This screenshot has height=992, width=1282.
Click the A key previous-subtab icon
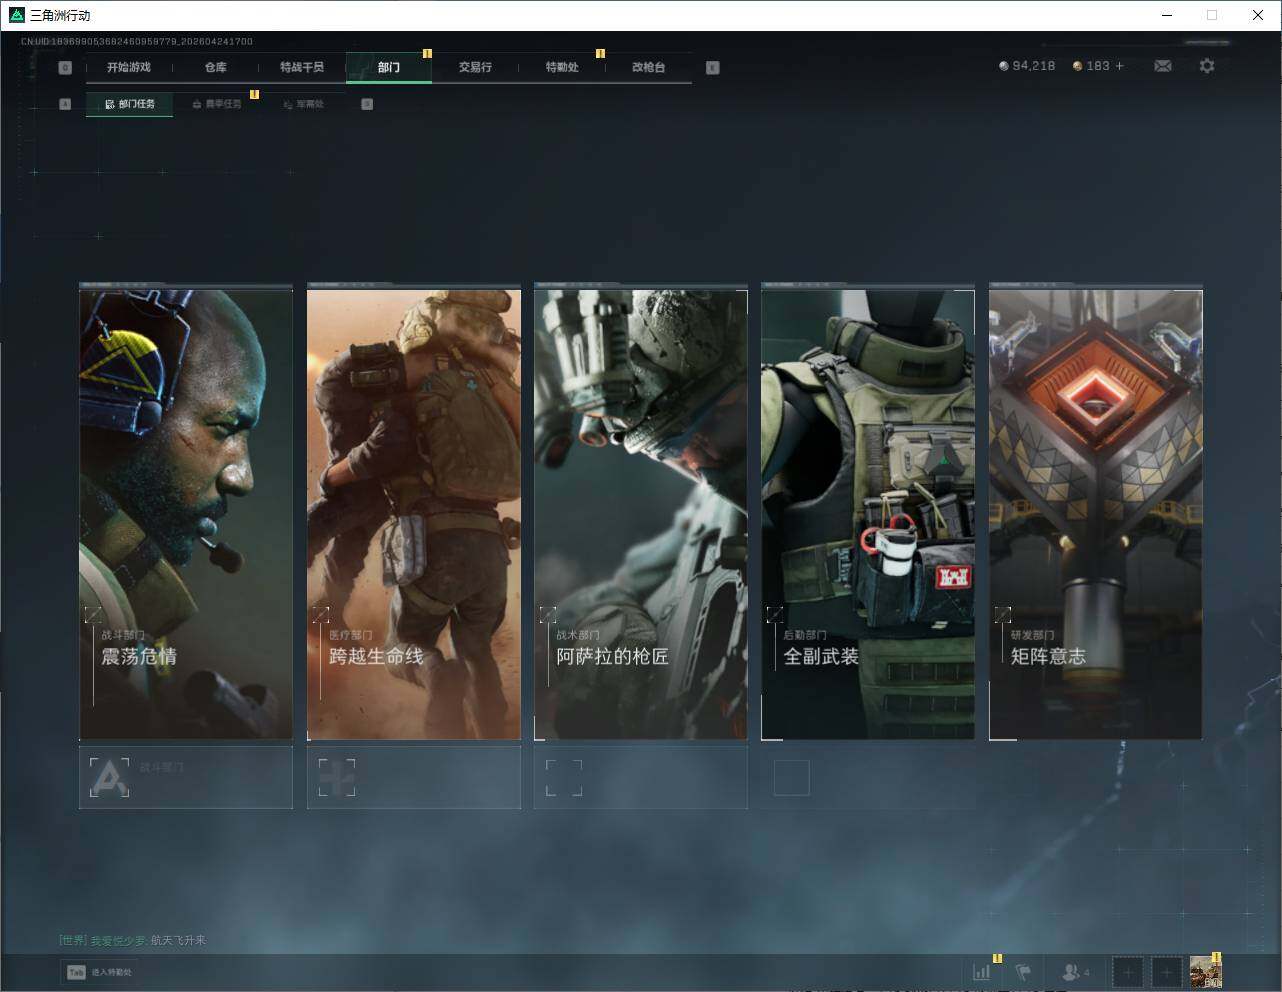[65, 104]
